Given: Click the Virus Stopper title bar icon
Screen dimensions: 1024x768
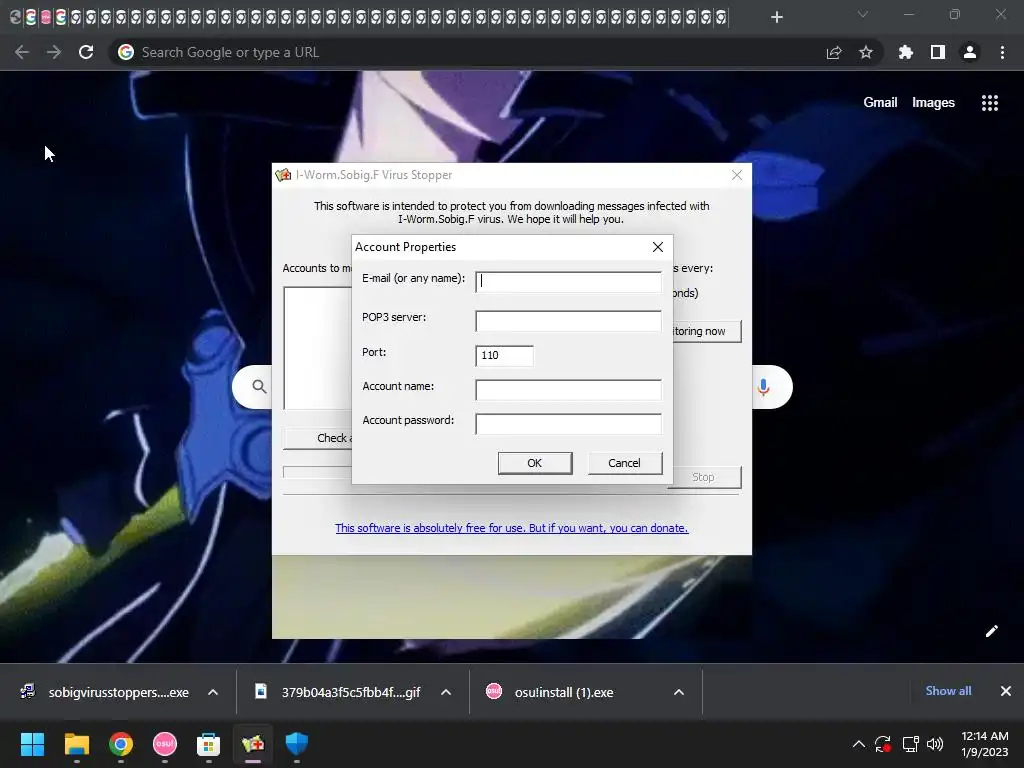Looking at the screenshot, I should 283,175.
